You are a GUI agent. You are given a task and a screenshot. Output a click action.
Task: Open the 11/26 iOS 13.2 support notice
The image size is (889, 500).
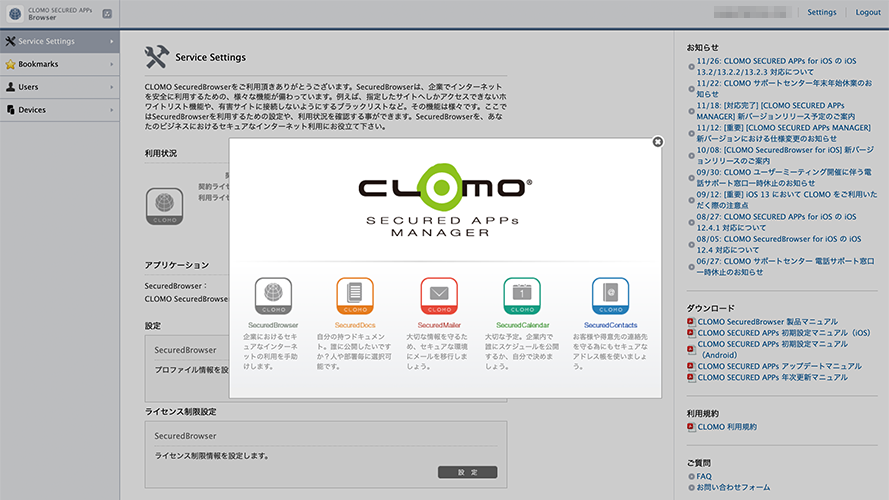point(777,66)
